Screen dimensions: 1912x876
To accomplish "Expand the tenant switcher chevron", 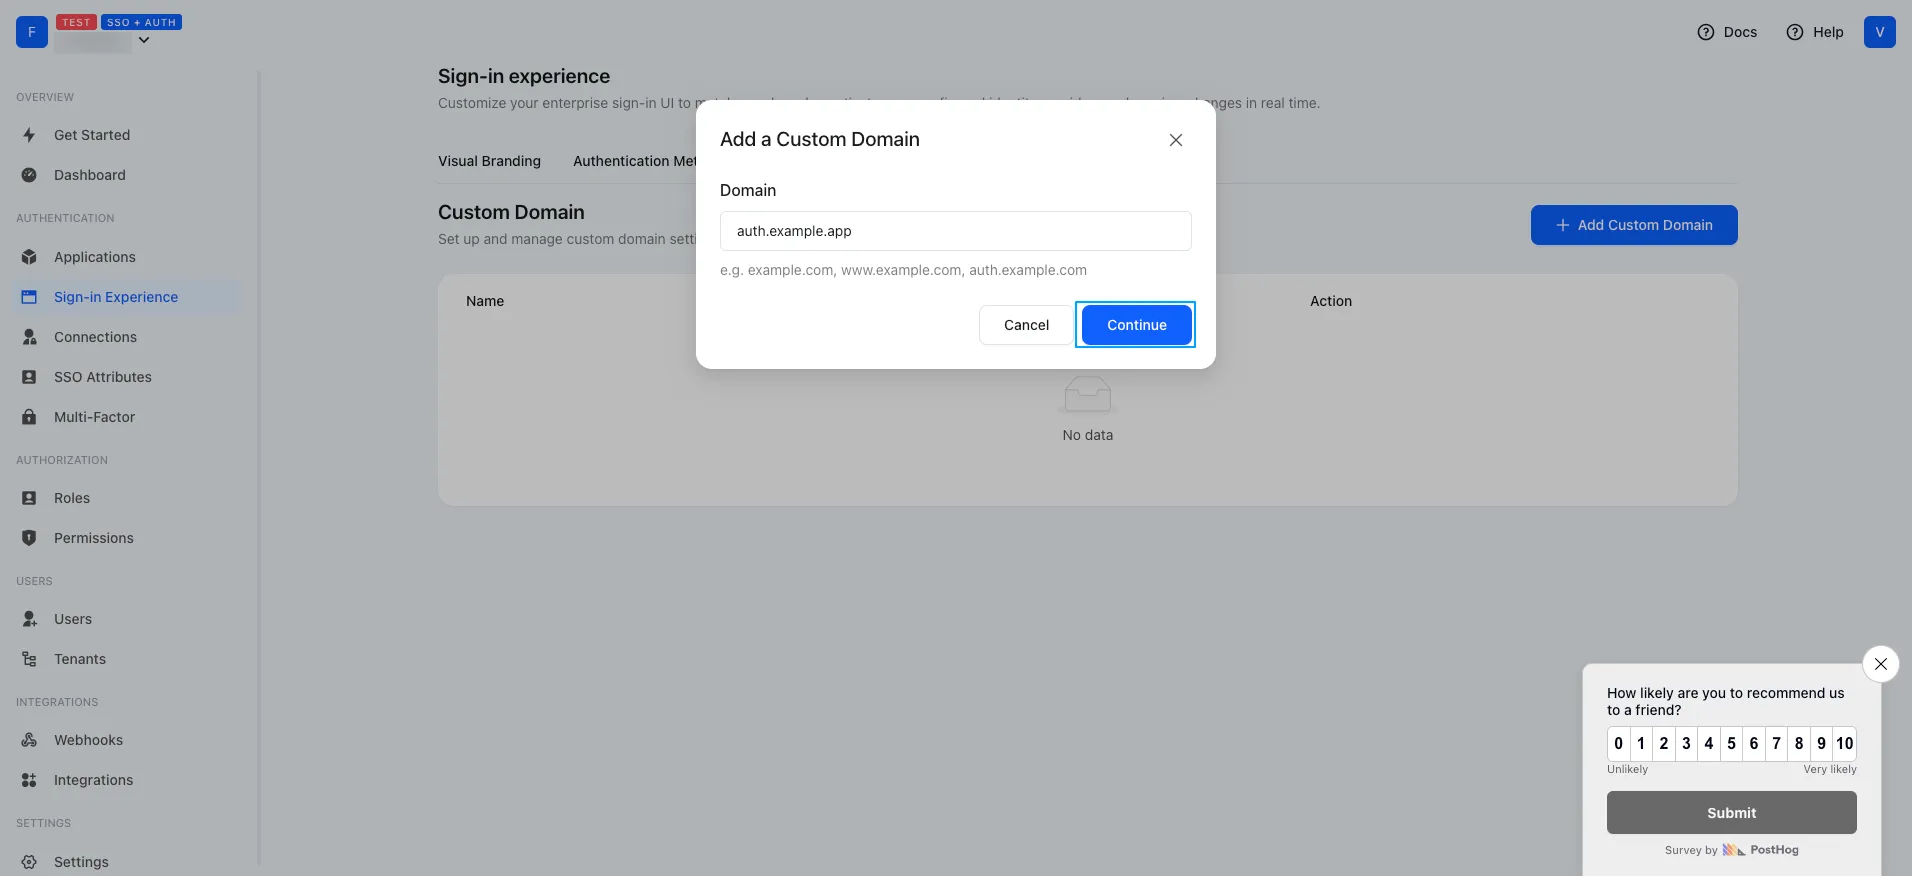I will [x=144, y=41].
